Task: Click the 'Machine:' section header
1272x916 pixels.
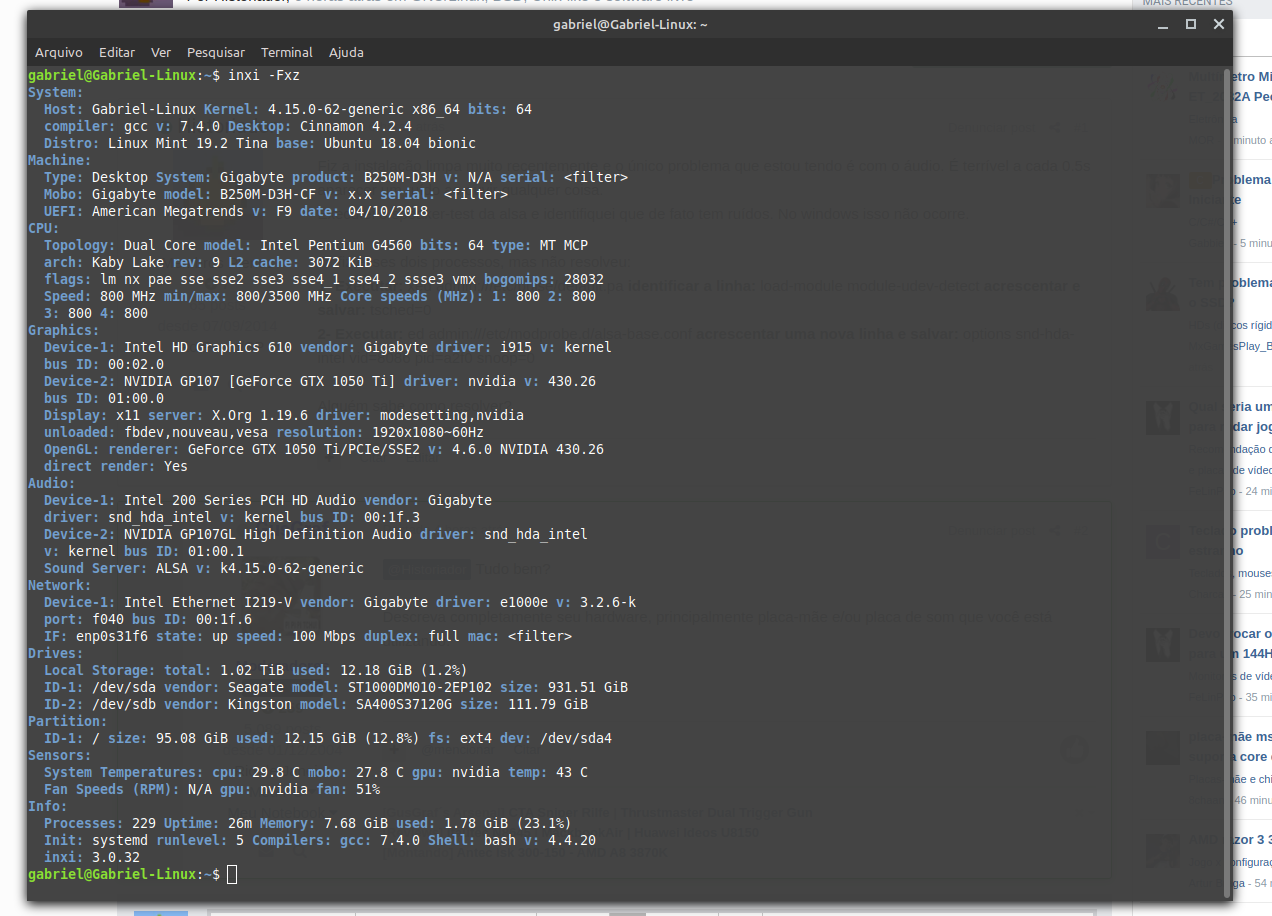Action: point(60,160)
